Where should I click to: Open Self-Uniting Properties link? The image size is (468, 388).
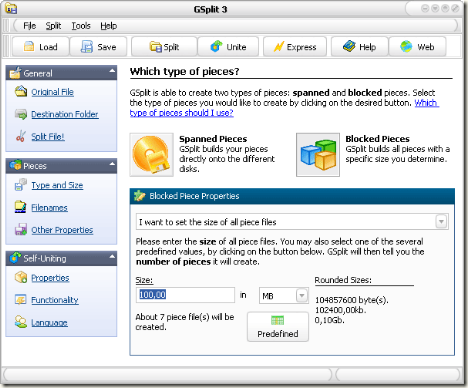(x=50, y=278)
